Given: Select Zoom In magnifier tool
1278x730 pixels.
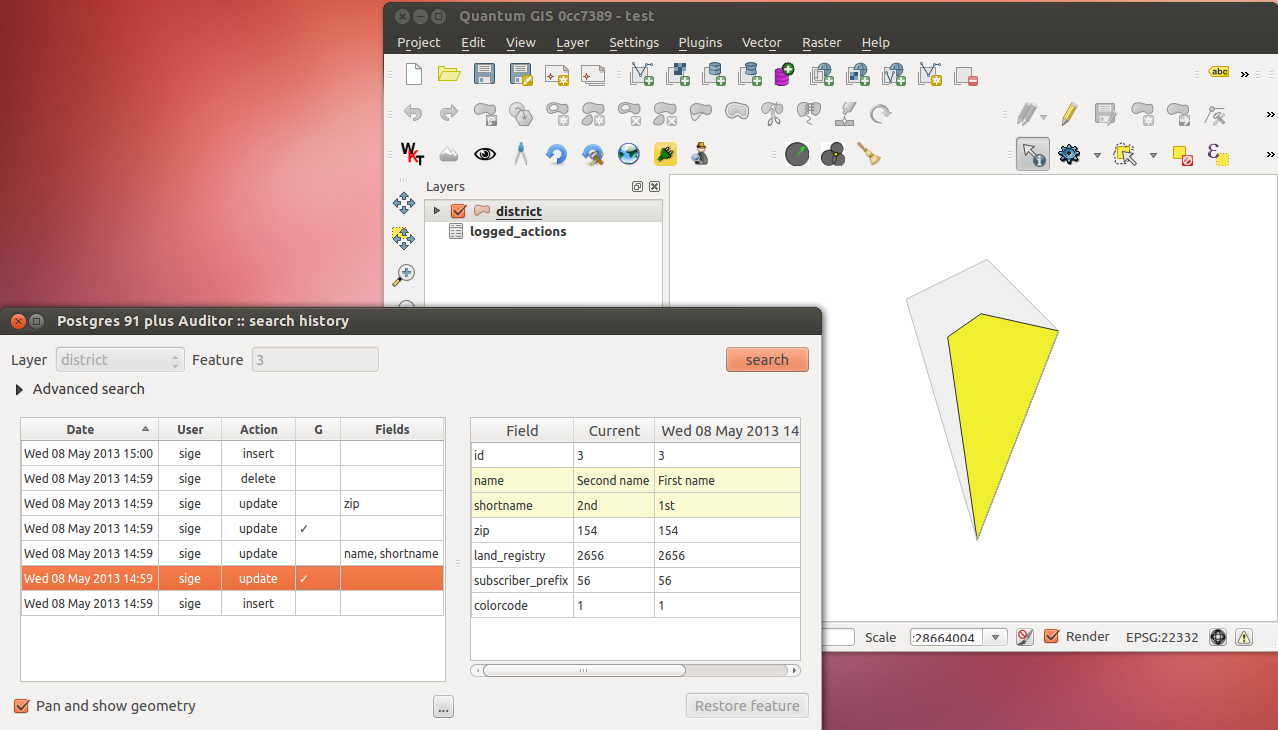Looking at the screenshot, I should (404, 274).
